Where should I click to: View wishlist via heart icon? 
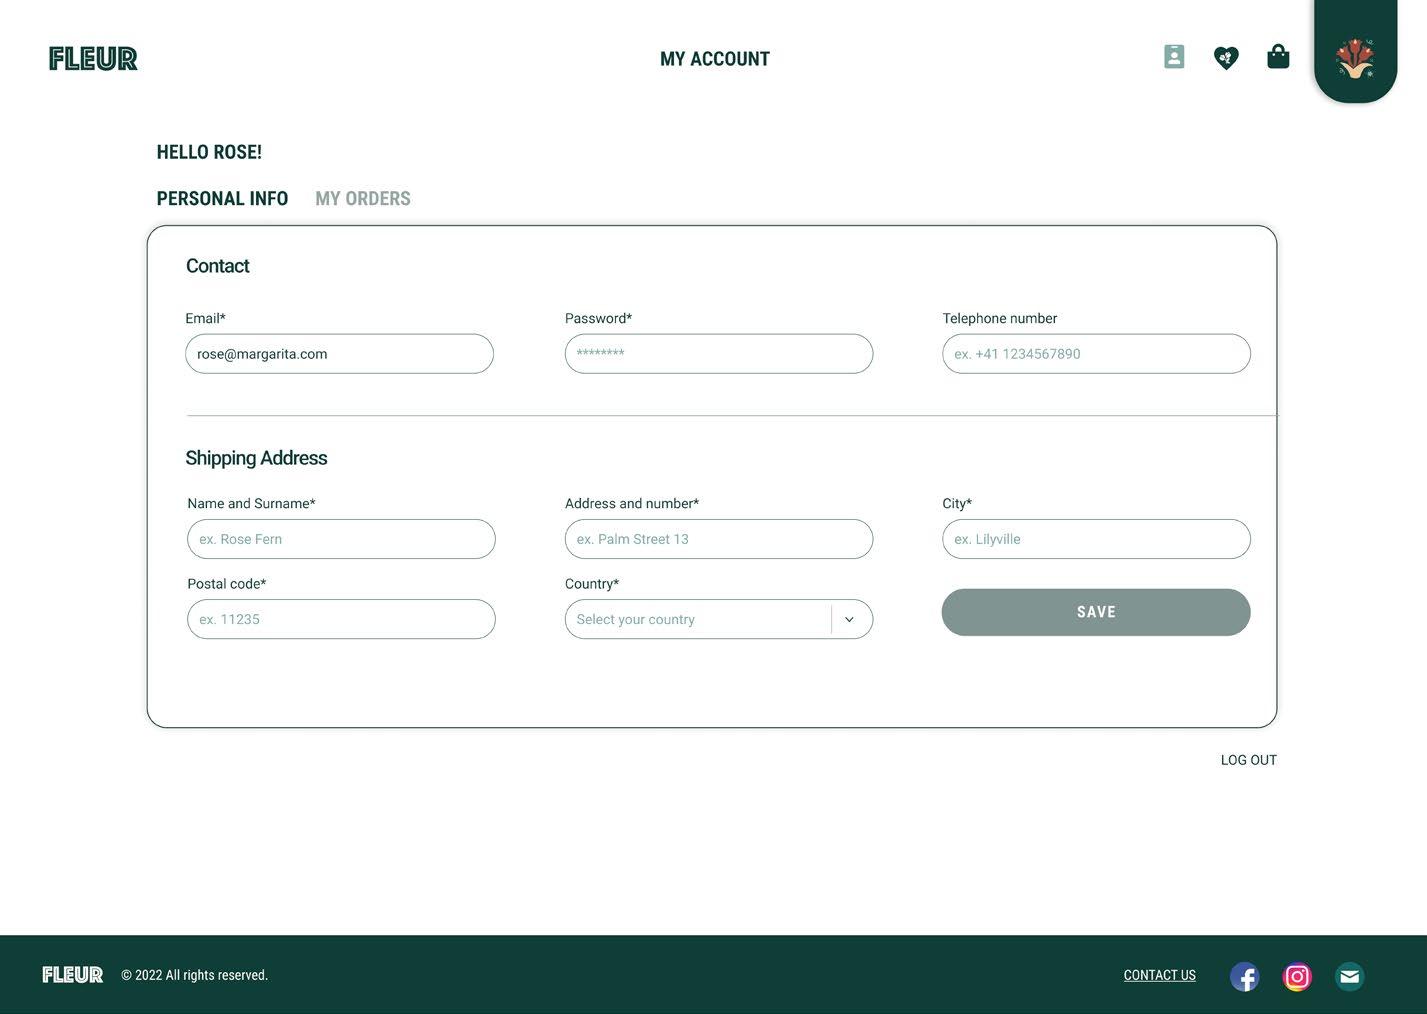1226,58
